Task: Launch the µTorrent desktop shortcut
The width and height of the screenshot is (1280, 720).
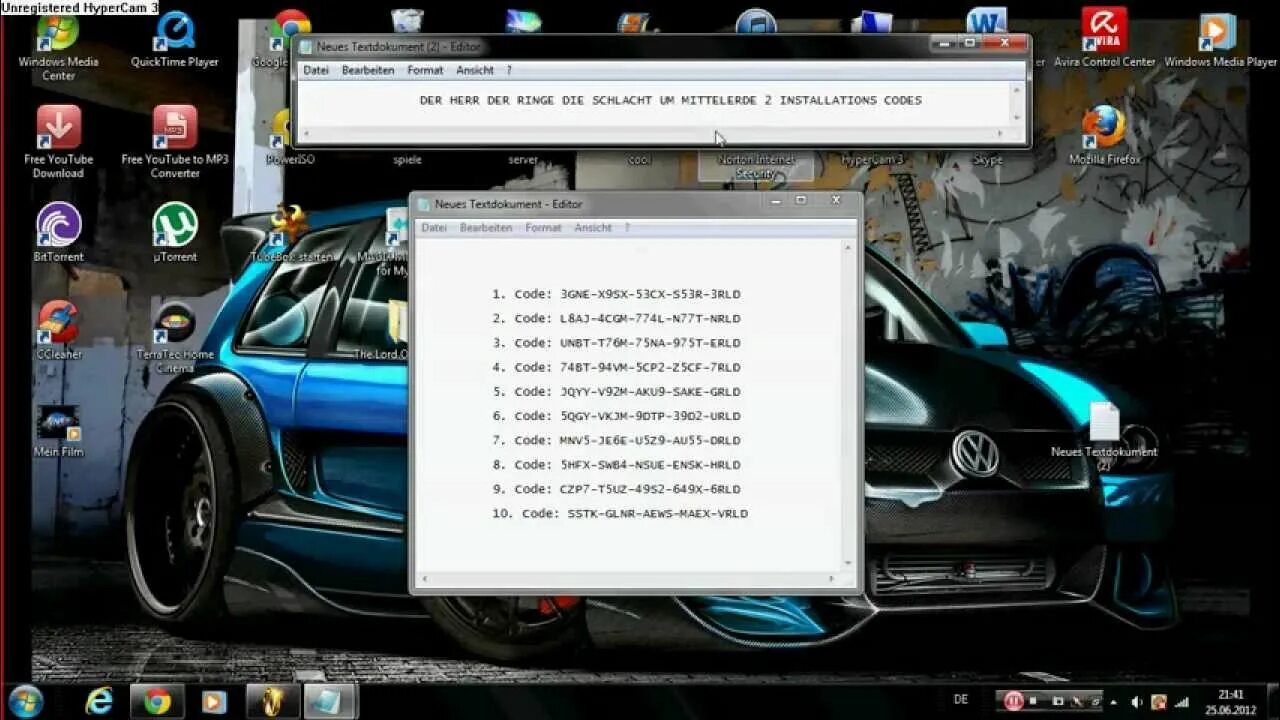Action: (x=175, y=233)
